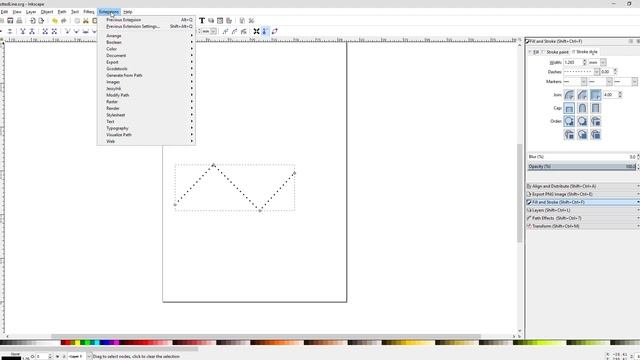Click the Export toolbar icon
This screenshot has height=360, width=640.
pyautogui.click(x=41, y=20)
